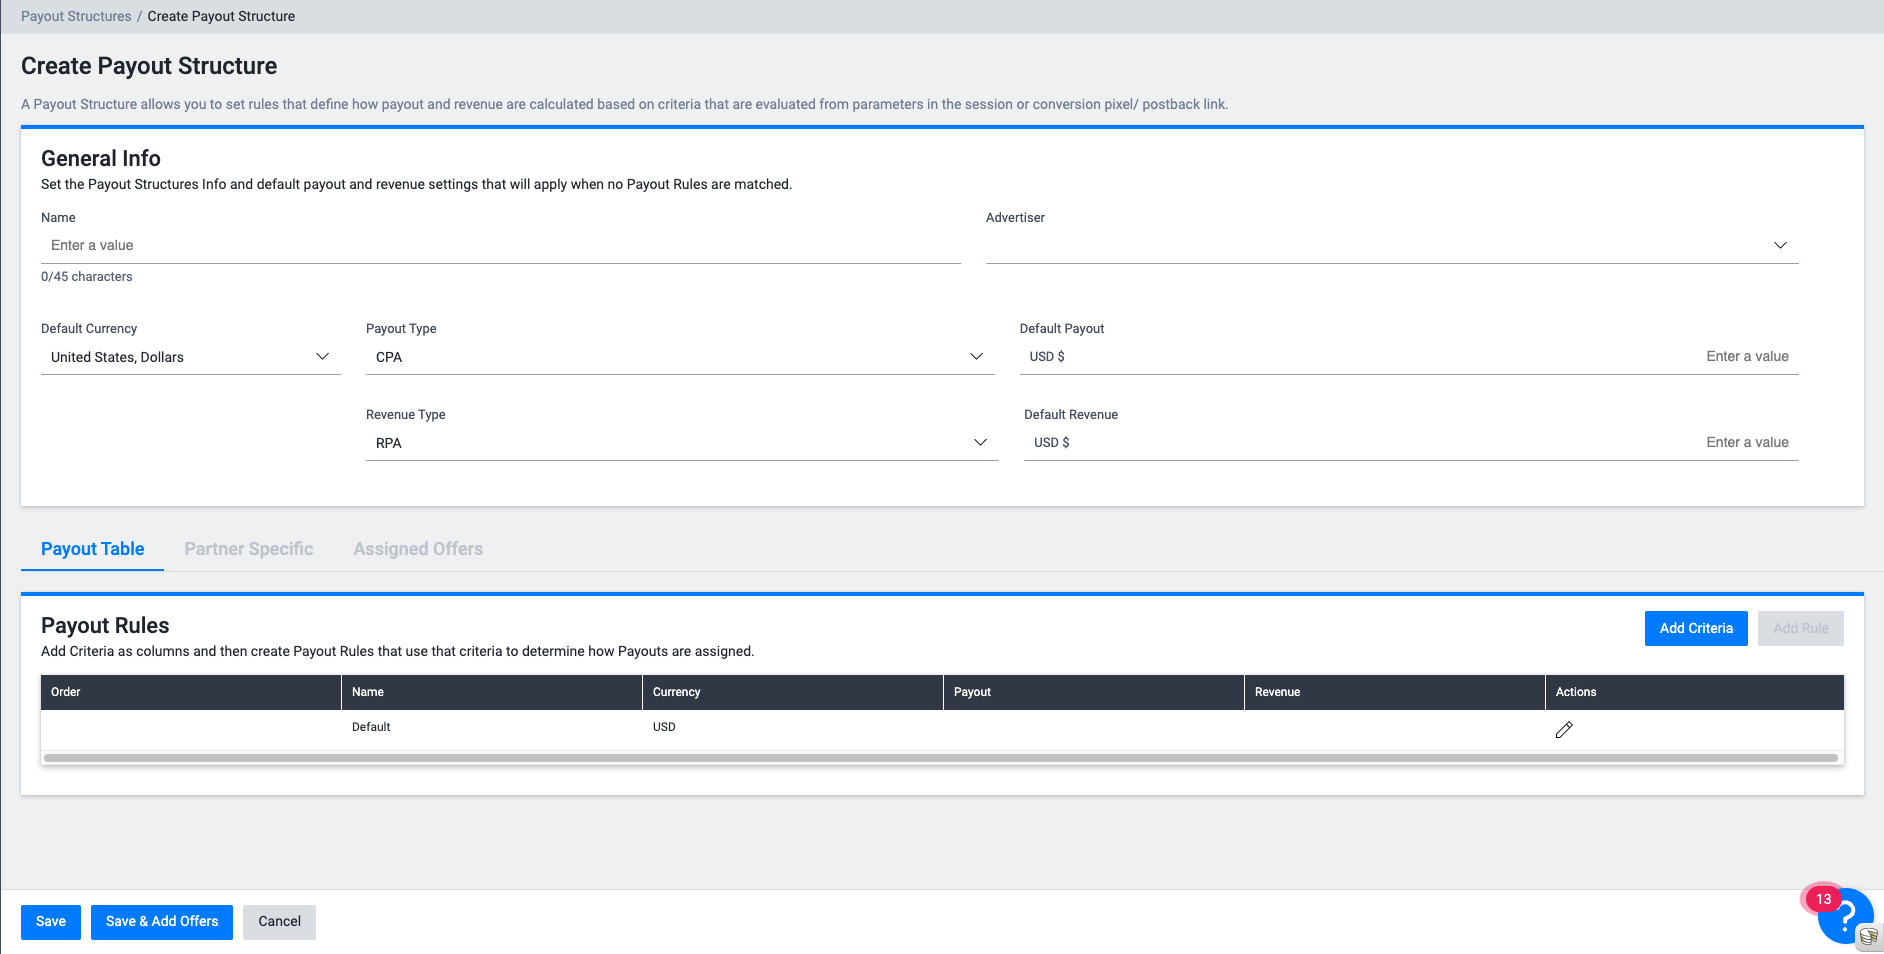This screenshot has width=1884, height=954.
Task: Switch to the Partner Specific tab
Action: pos(248,549)
